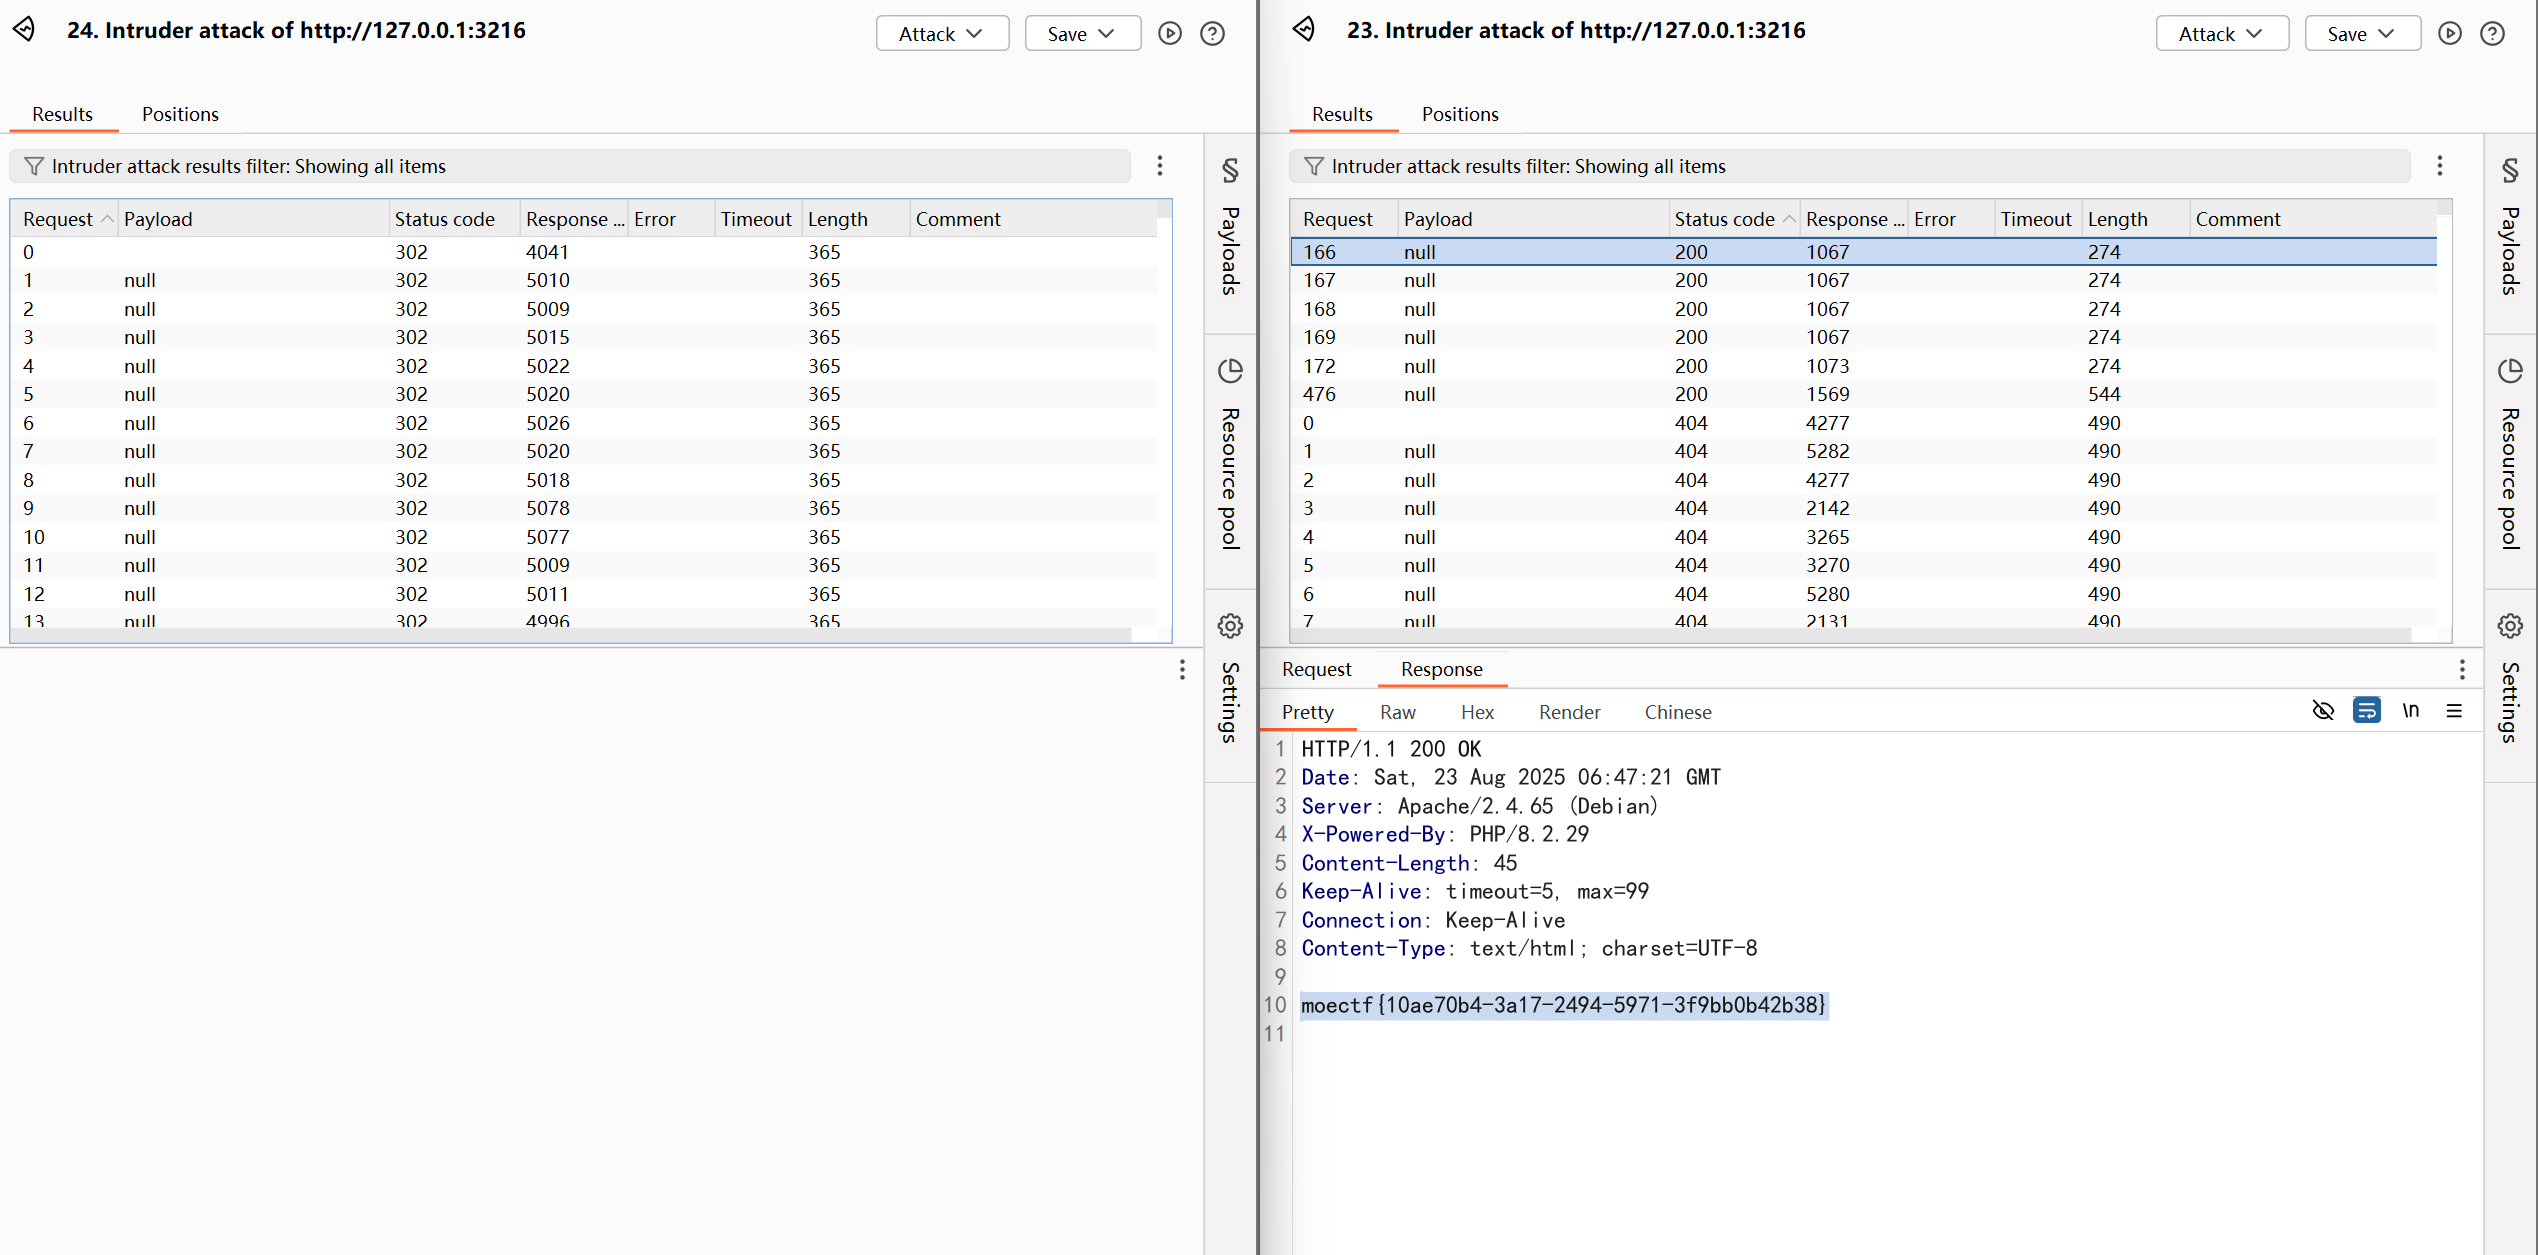Sort by Status code column in attack 23
This screenshot has width=2538, height=1255.
[x=1724, y=219]
